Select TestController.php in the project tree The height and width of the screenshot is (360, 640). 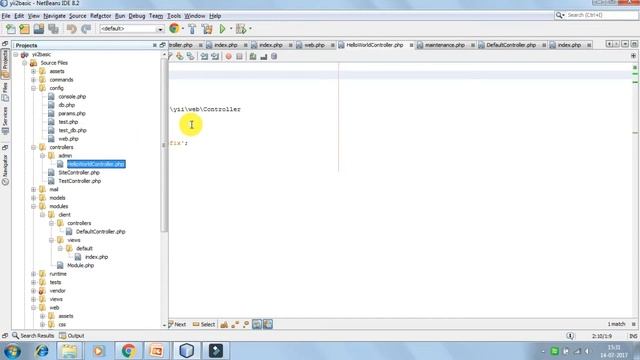(79, 181)
